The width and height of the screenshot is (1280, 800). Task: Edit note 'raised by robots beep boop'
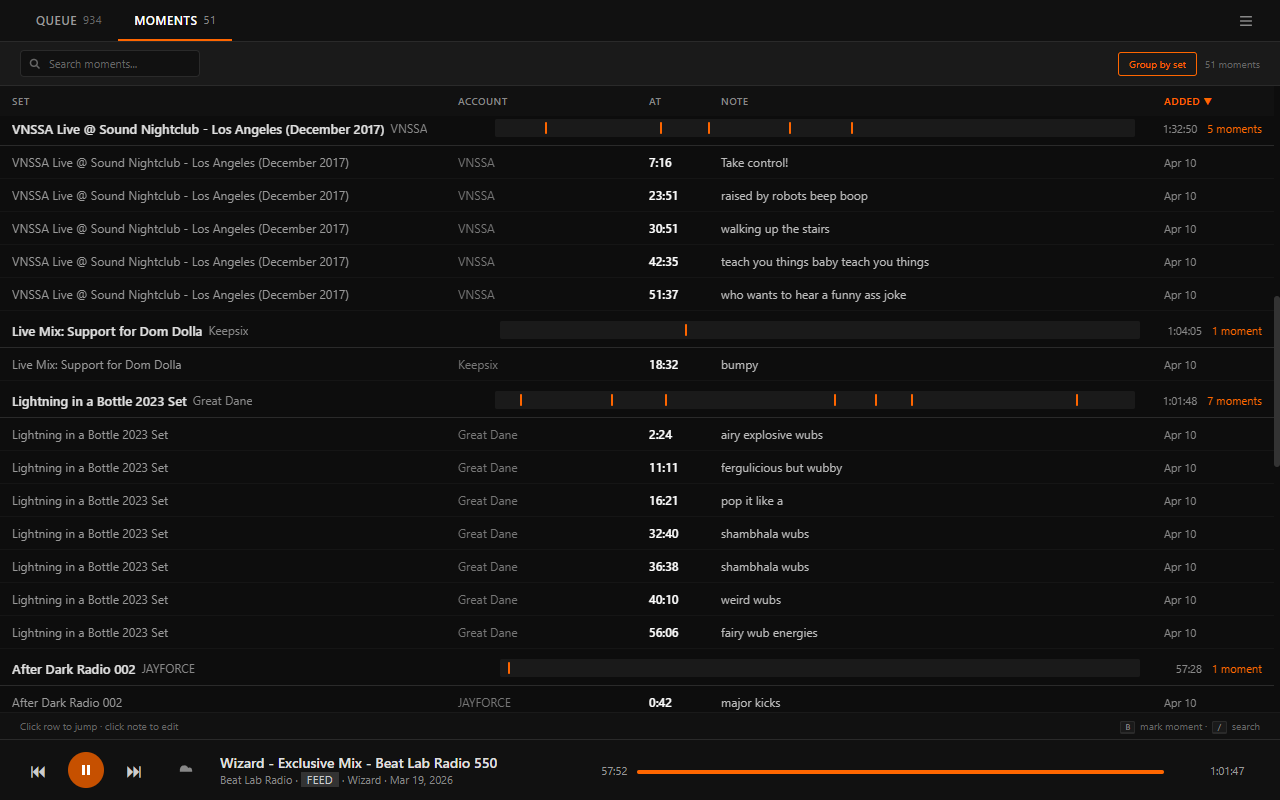(794, 196)
